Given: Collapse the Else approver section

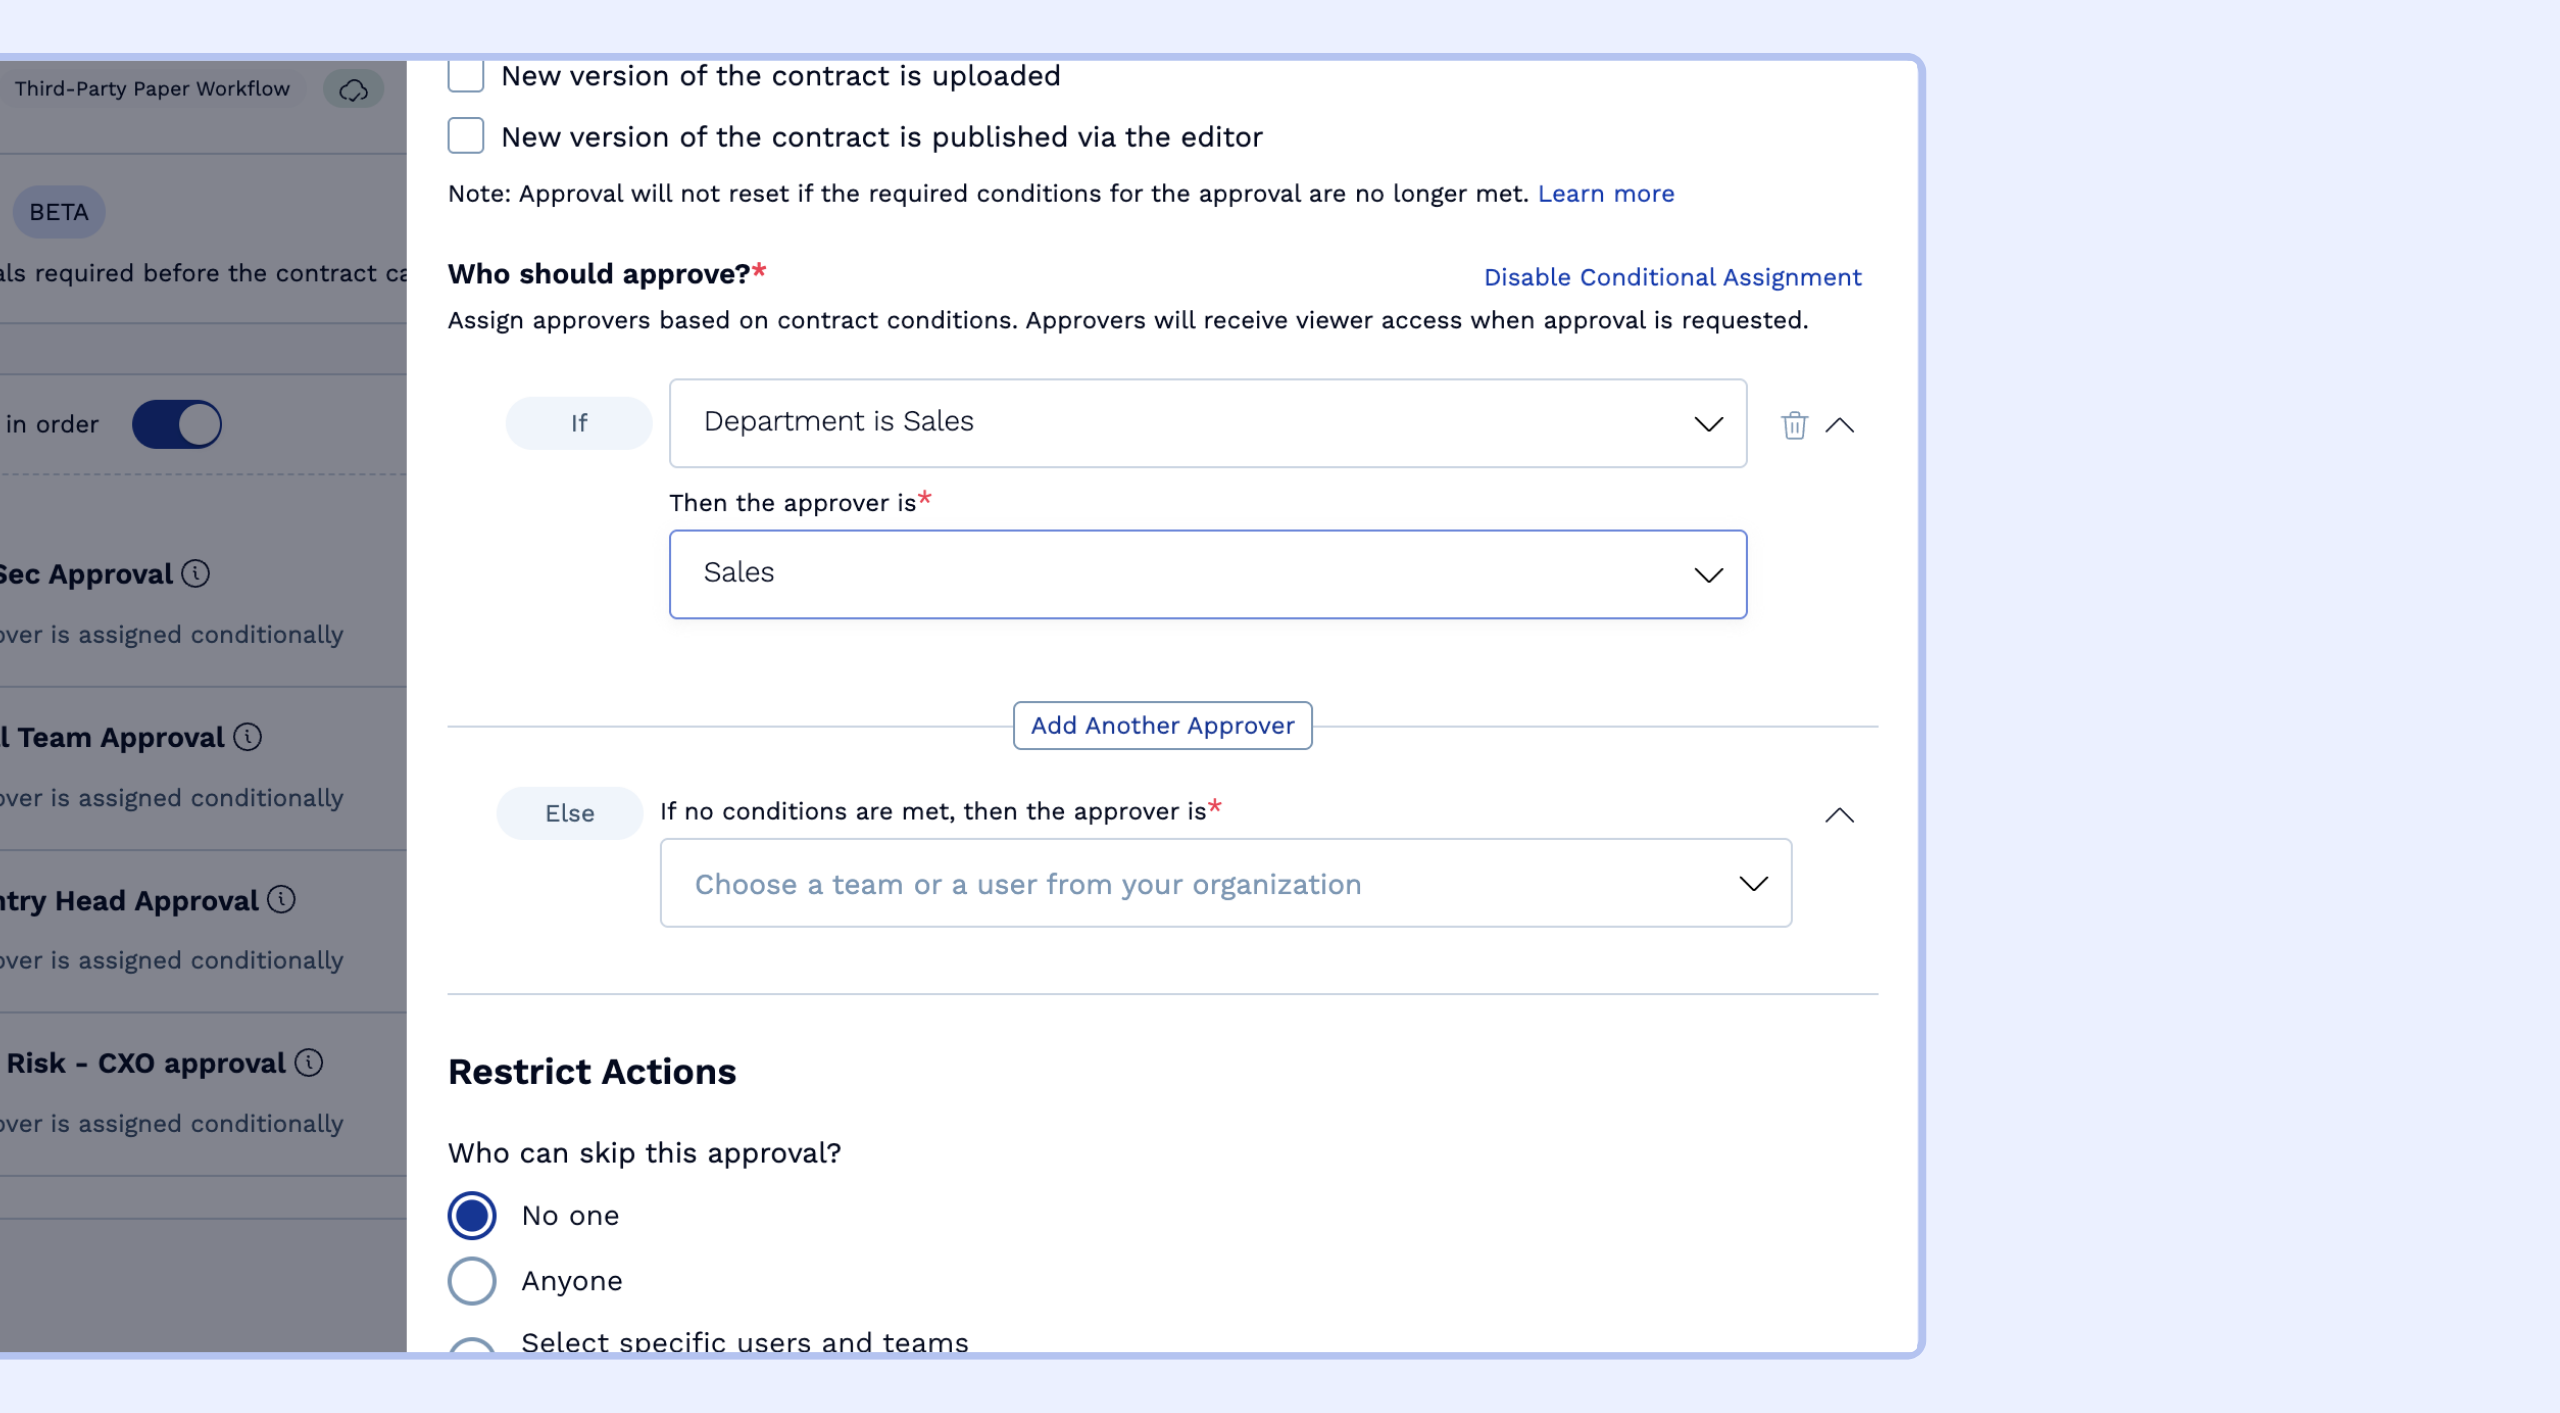Looking at the screenshot, I should click(1838, 814).
